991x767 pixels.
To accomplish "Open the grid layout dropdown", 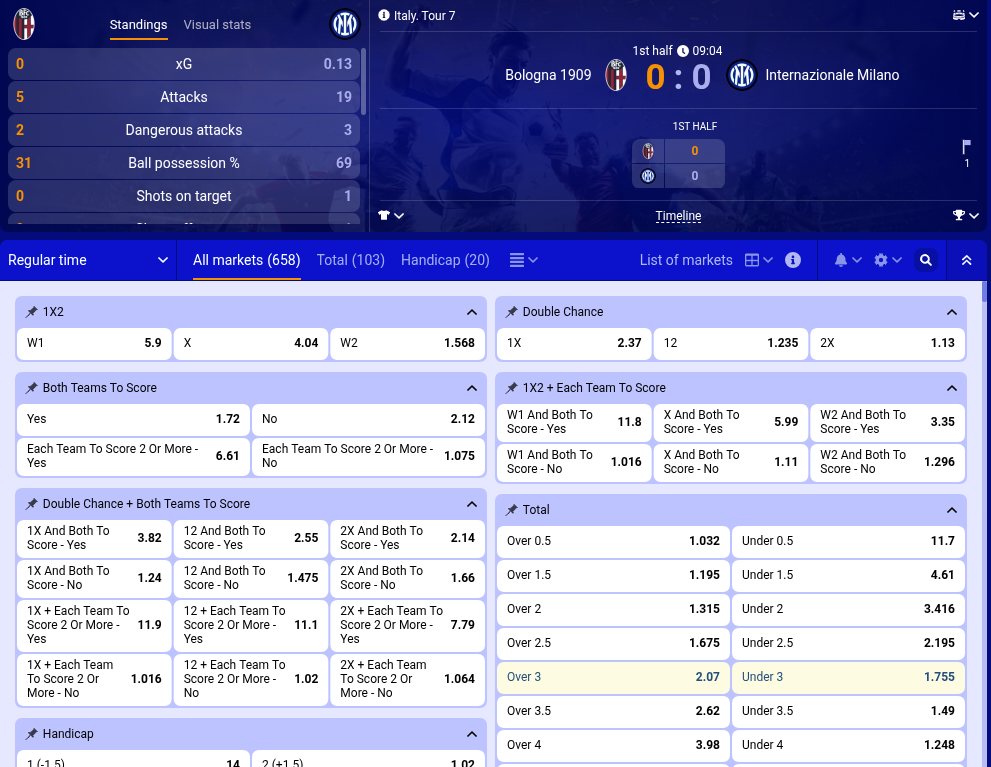I will (x=758, y=260).
